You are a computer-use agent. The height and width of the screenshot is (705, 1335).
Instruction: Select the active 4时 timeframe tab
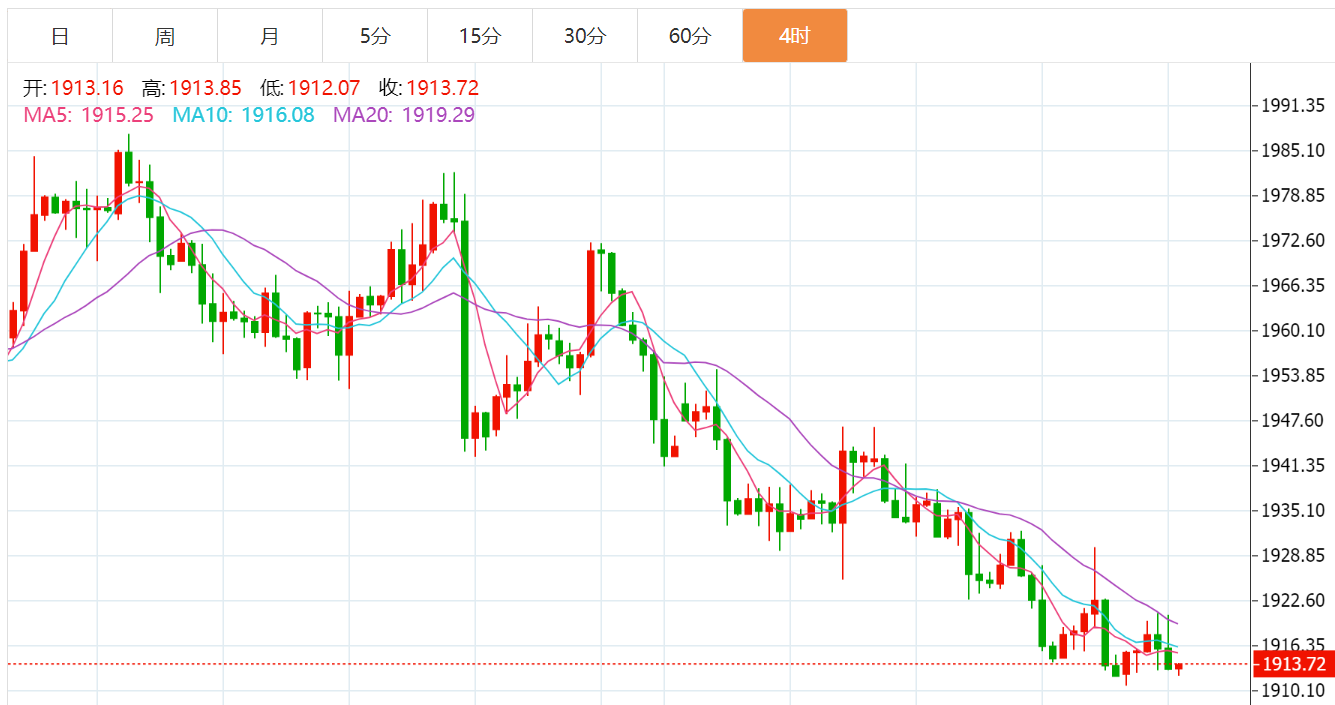tap(795, 36)
